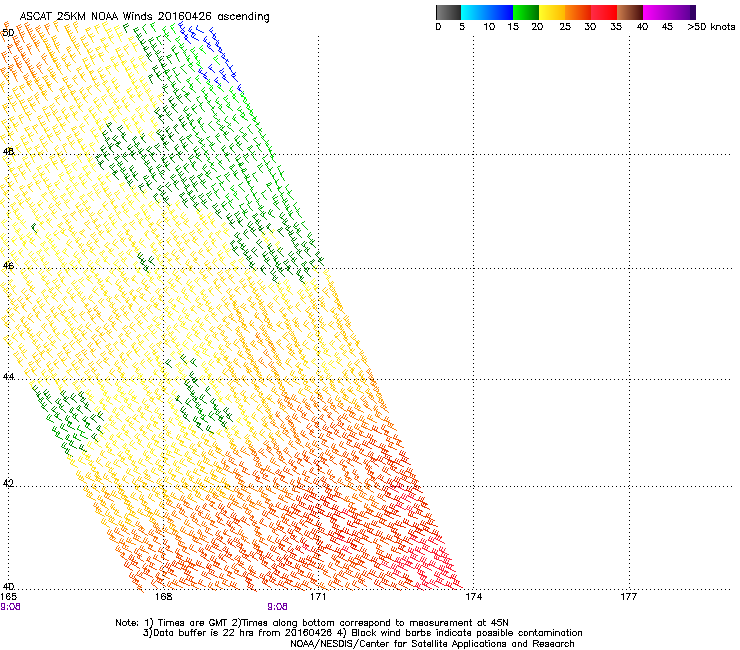740x650 pixels.
Task: Click the '45' color scale label
Action: point(667,27)
